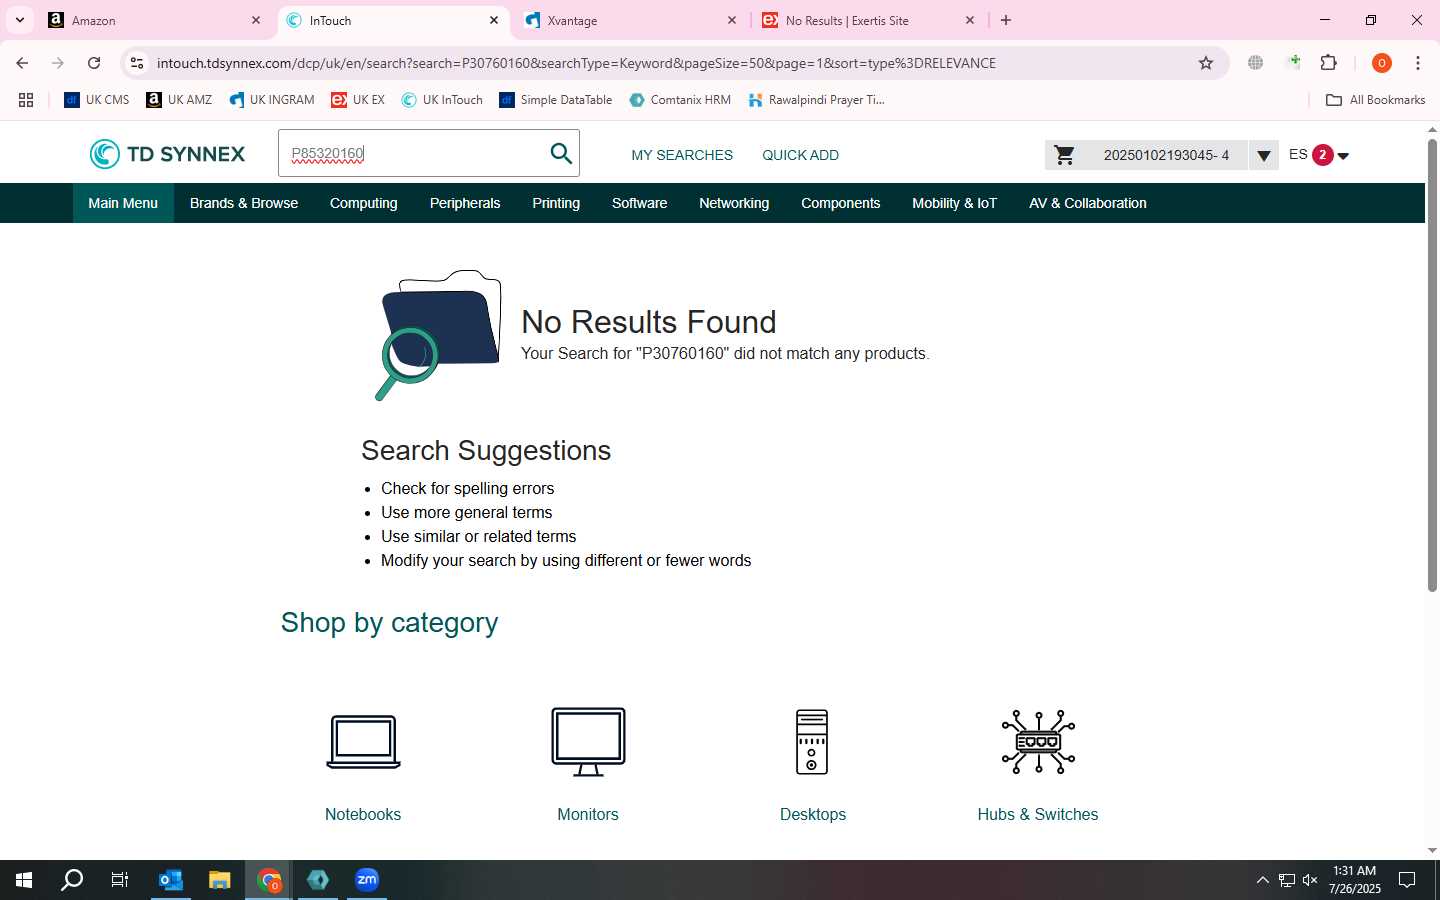1440x900 pixels.
Task: Open the UK CMS bookmark
Action: coord(97,100)
